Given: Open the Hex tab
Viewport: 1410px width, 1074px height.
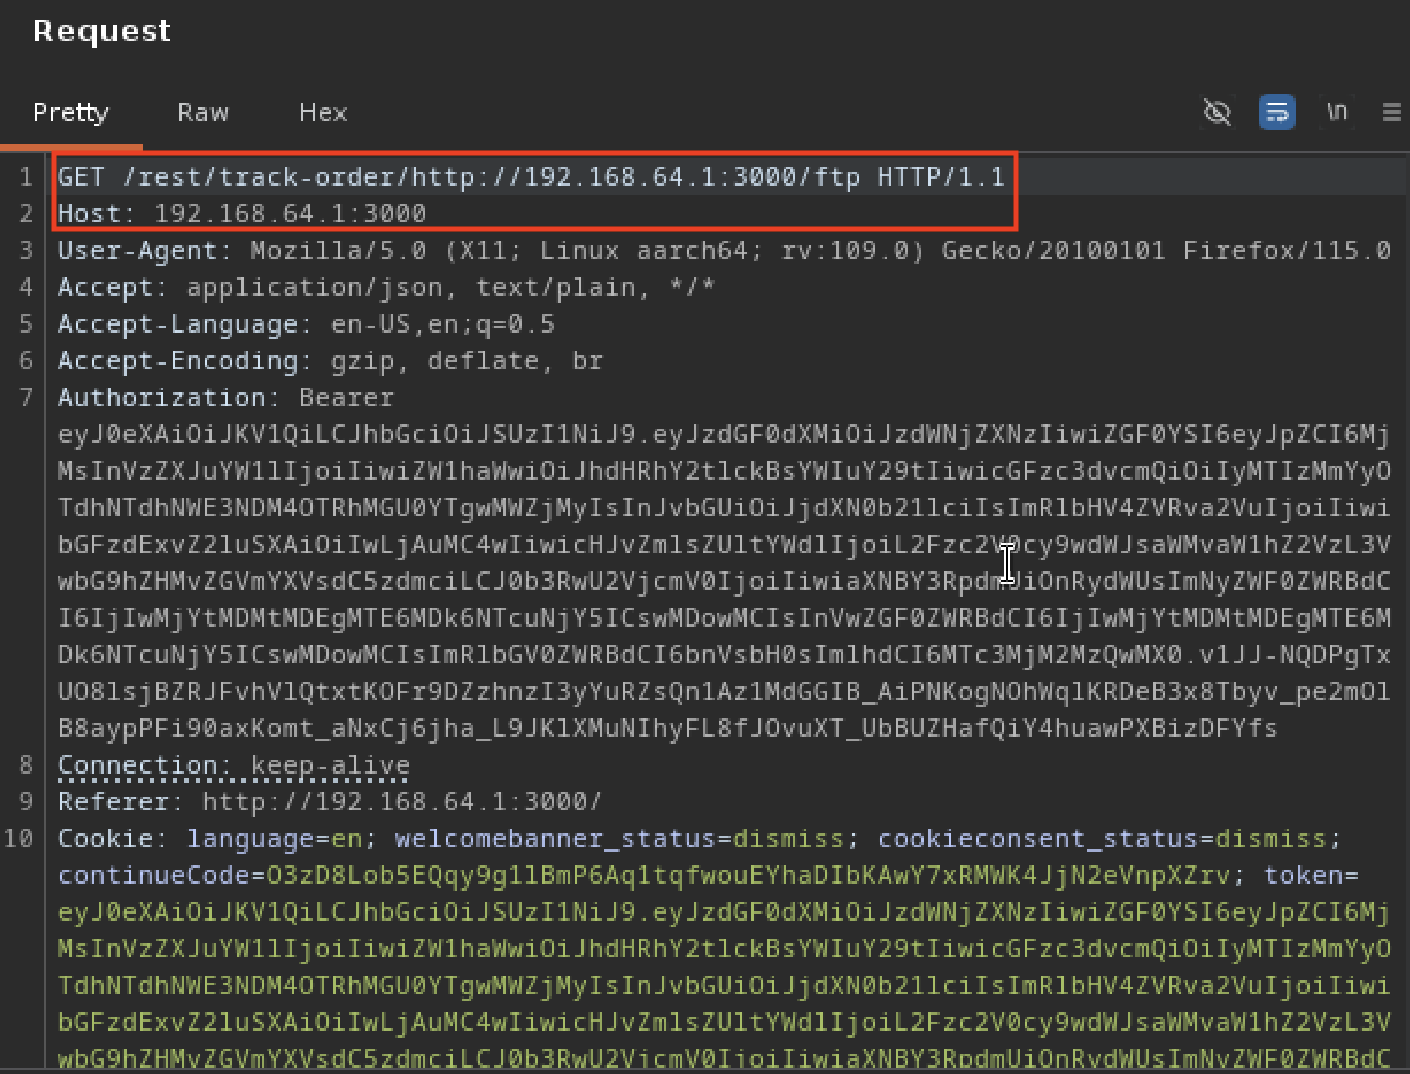Looking at the screenshot, I should [323, 113].
